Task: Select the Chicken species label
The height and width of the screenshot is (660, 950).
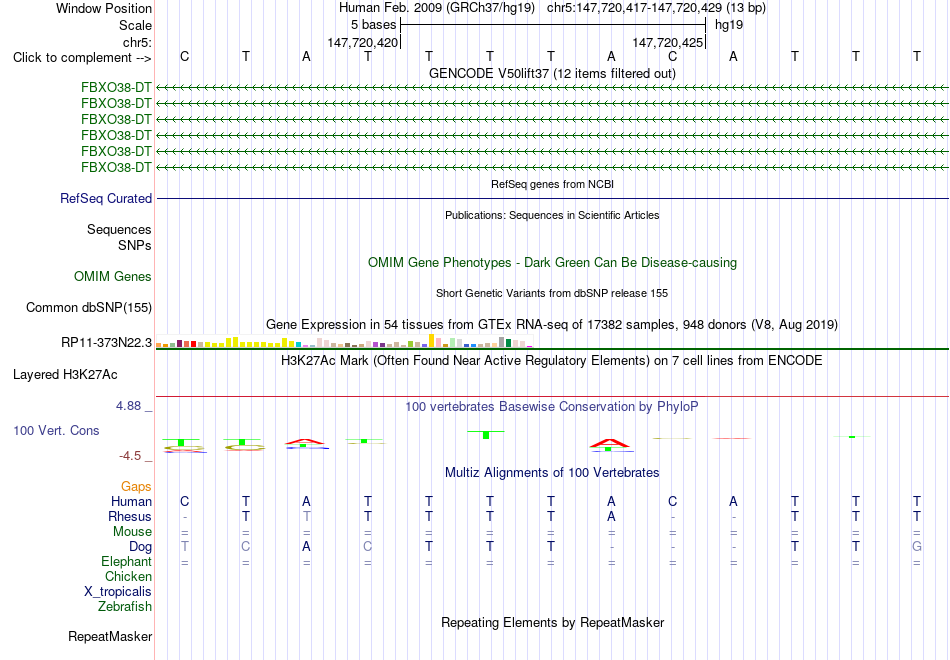Action: click(x=128, y=576)
